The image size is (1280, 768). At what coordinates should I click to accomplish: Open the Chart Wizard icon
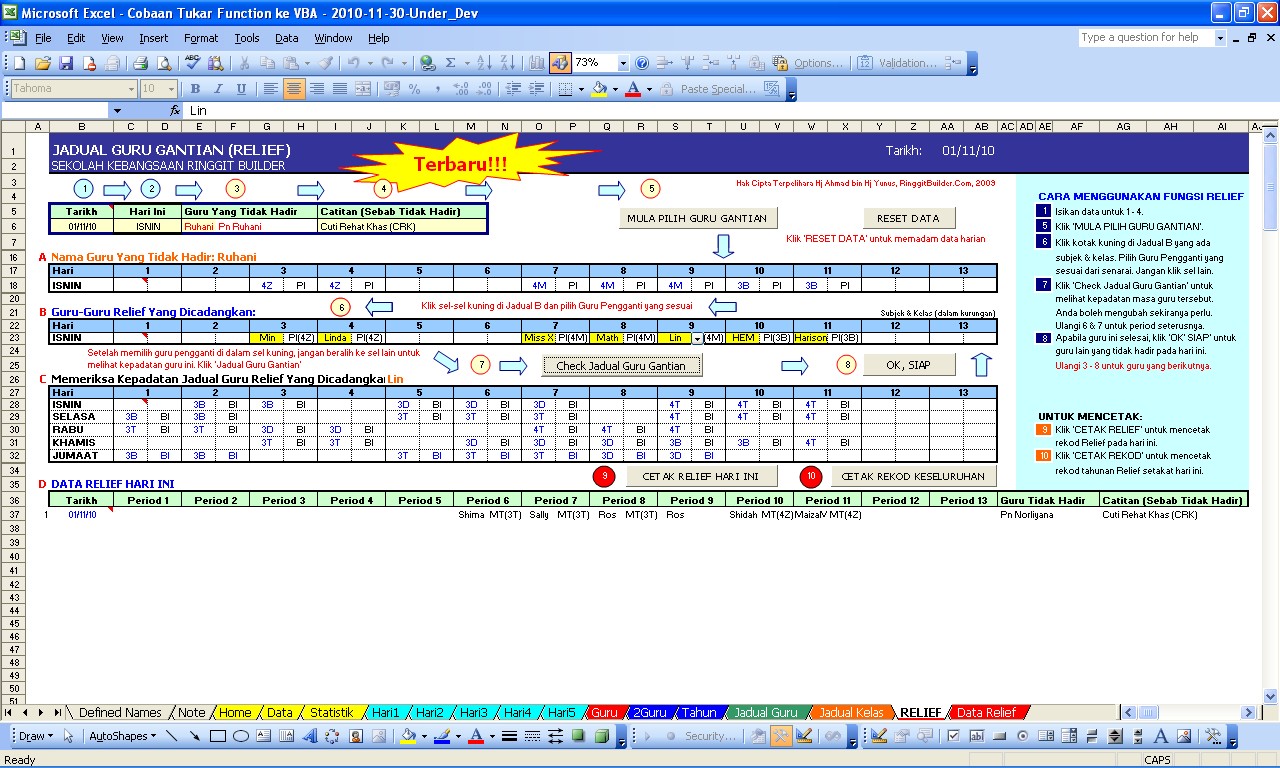point(536,63)
